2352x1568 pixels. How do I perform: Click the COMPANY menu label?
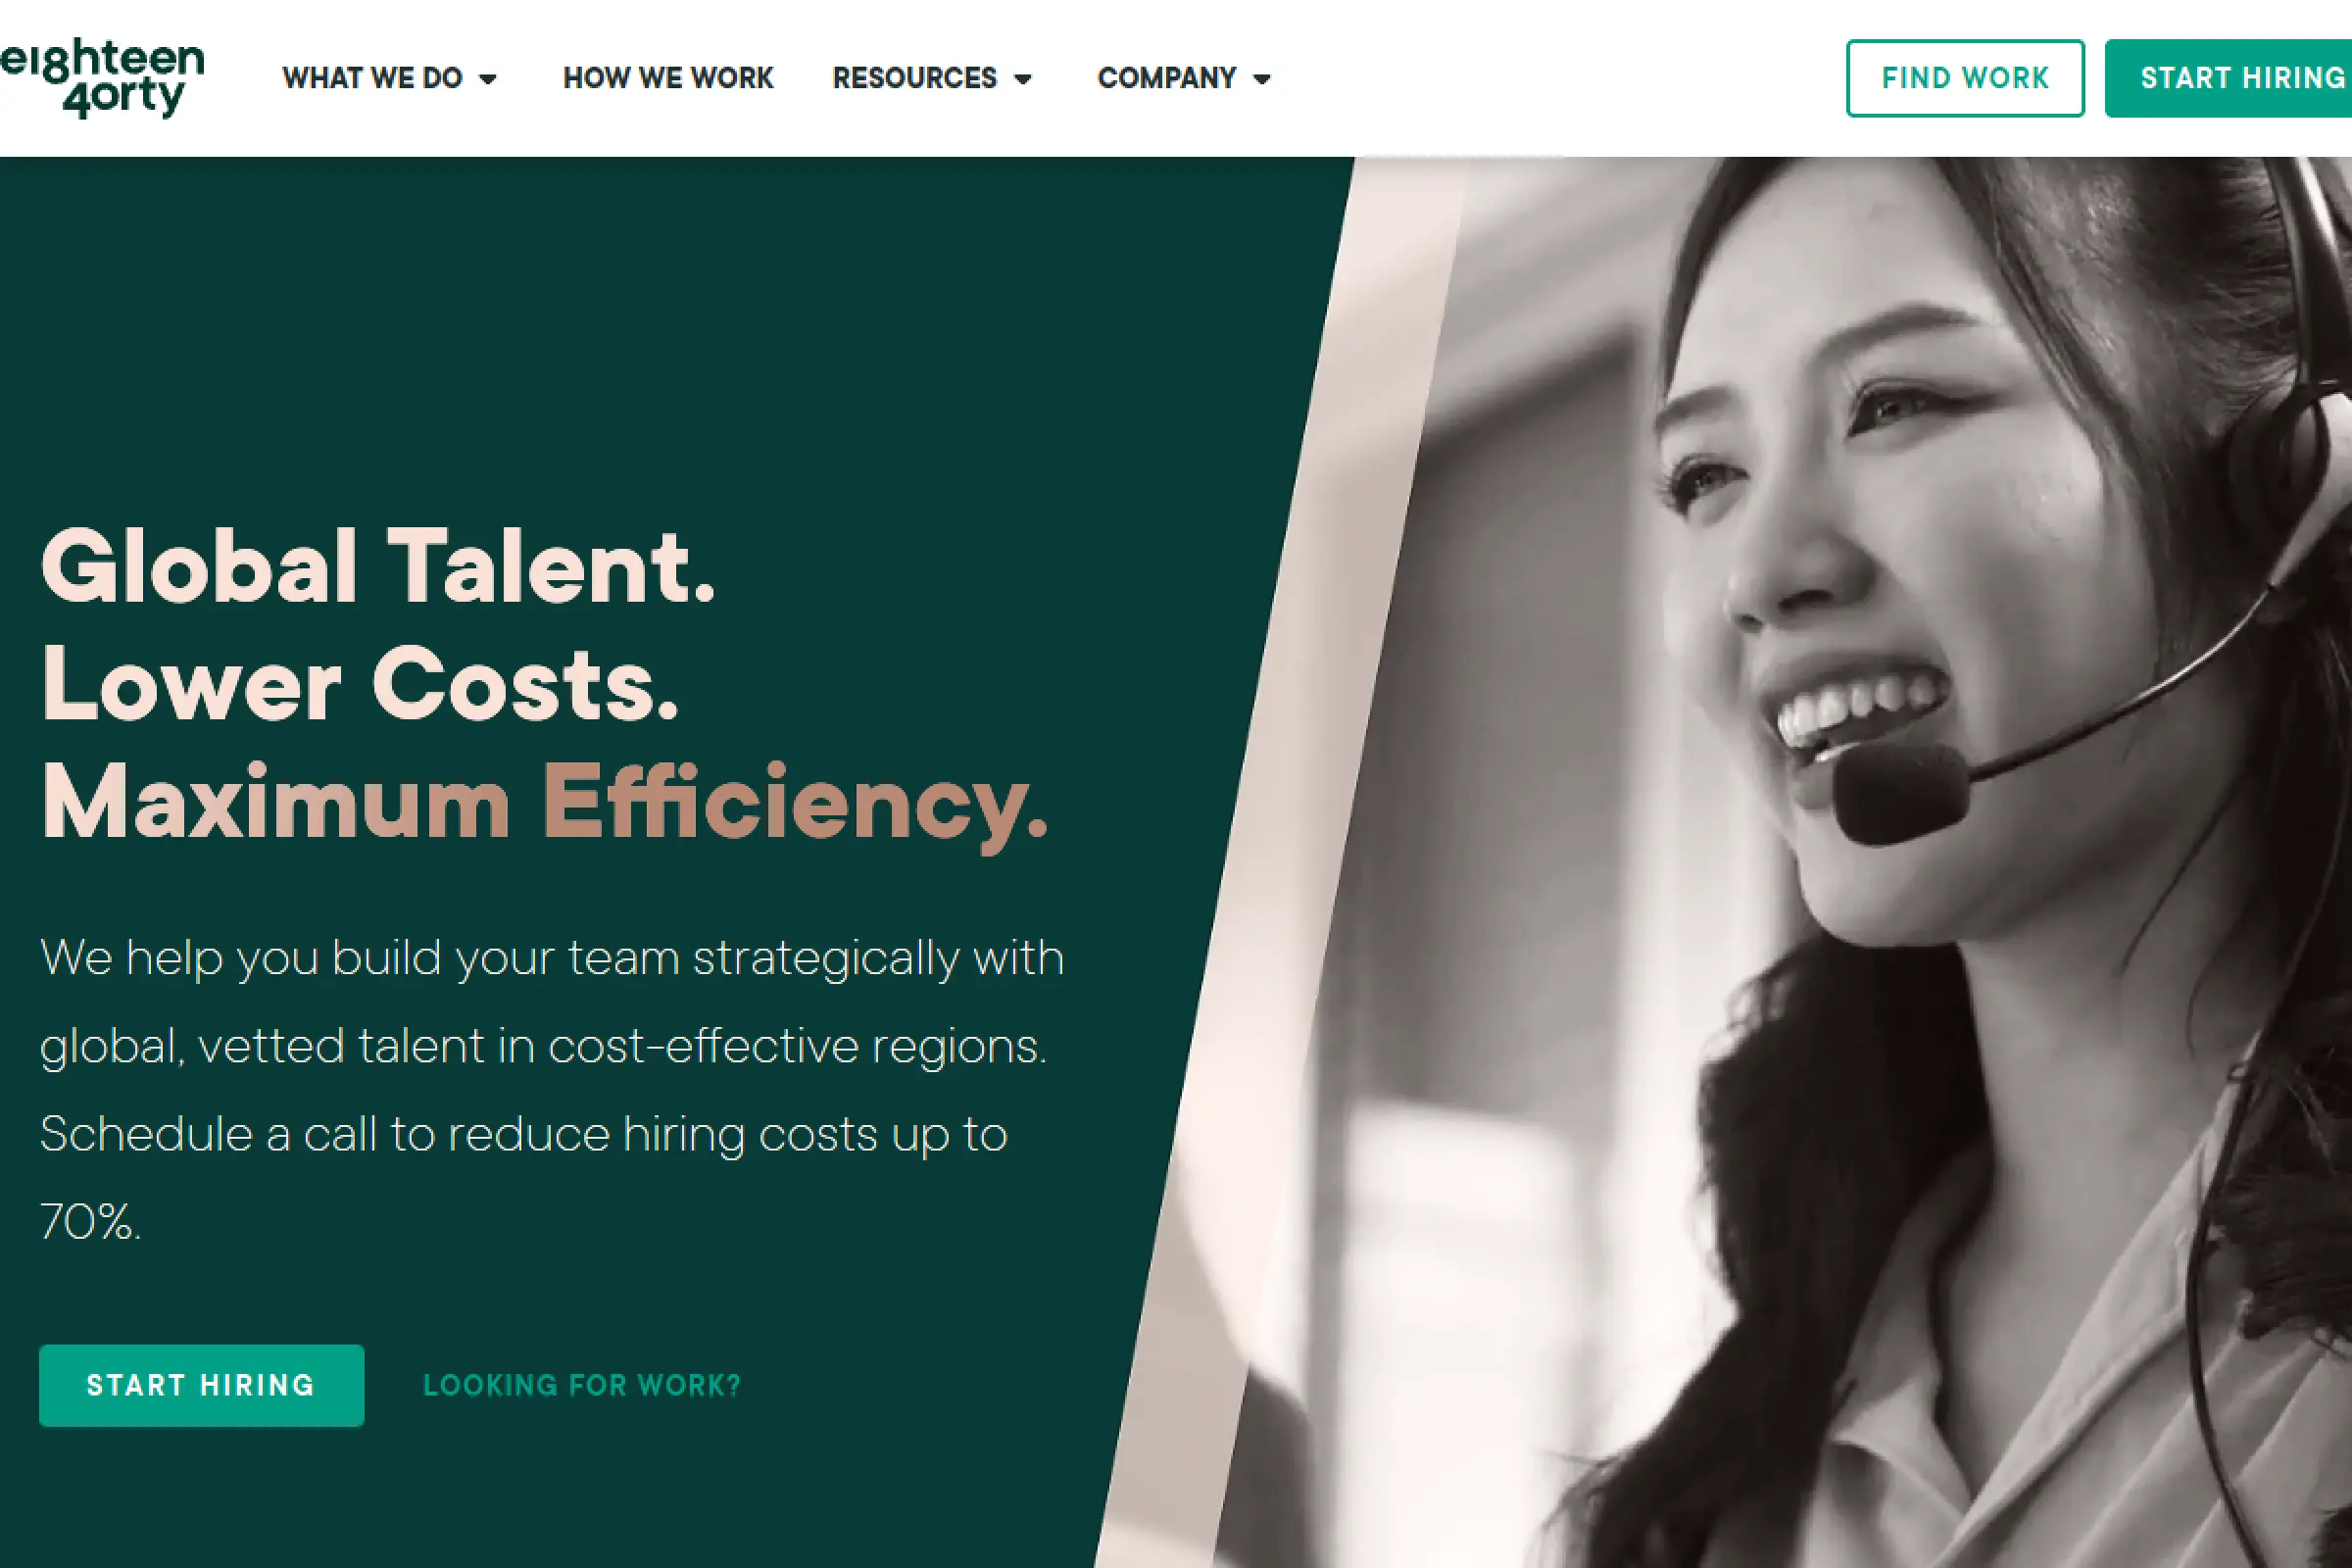pos(1167,78)
